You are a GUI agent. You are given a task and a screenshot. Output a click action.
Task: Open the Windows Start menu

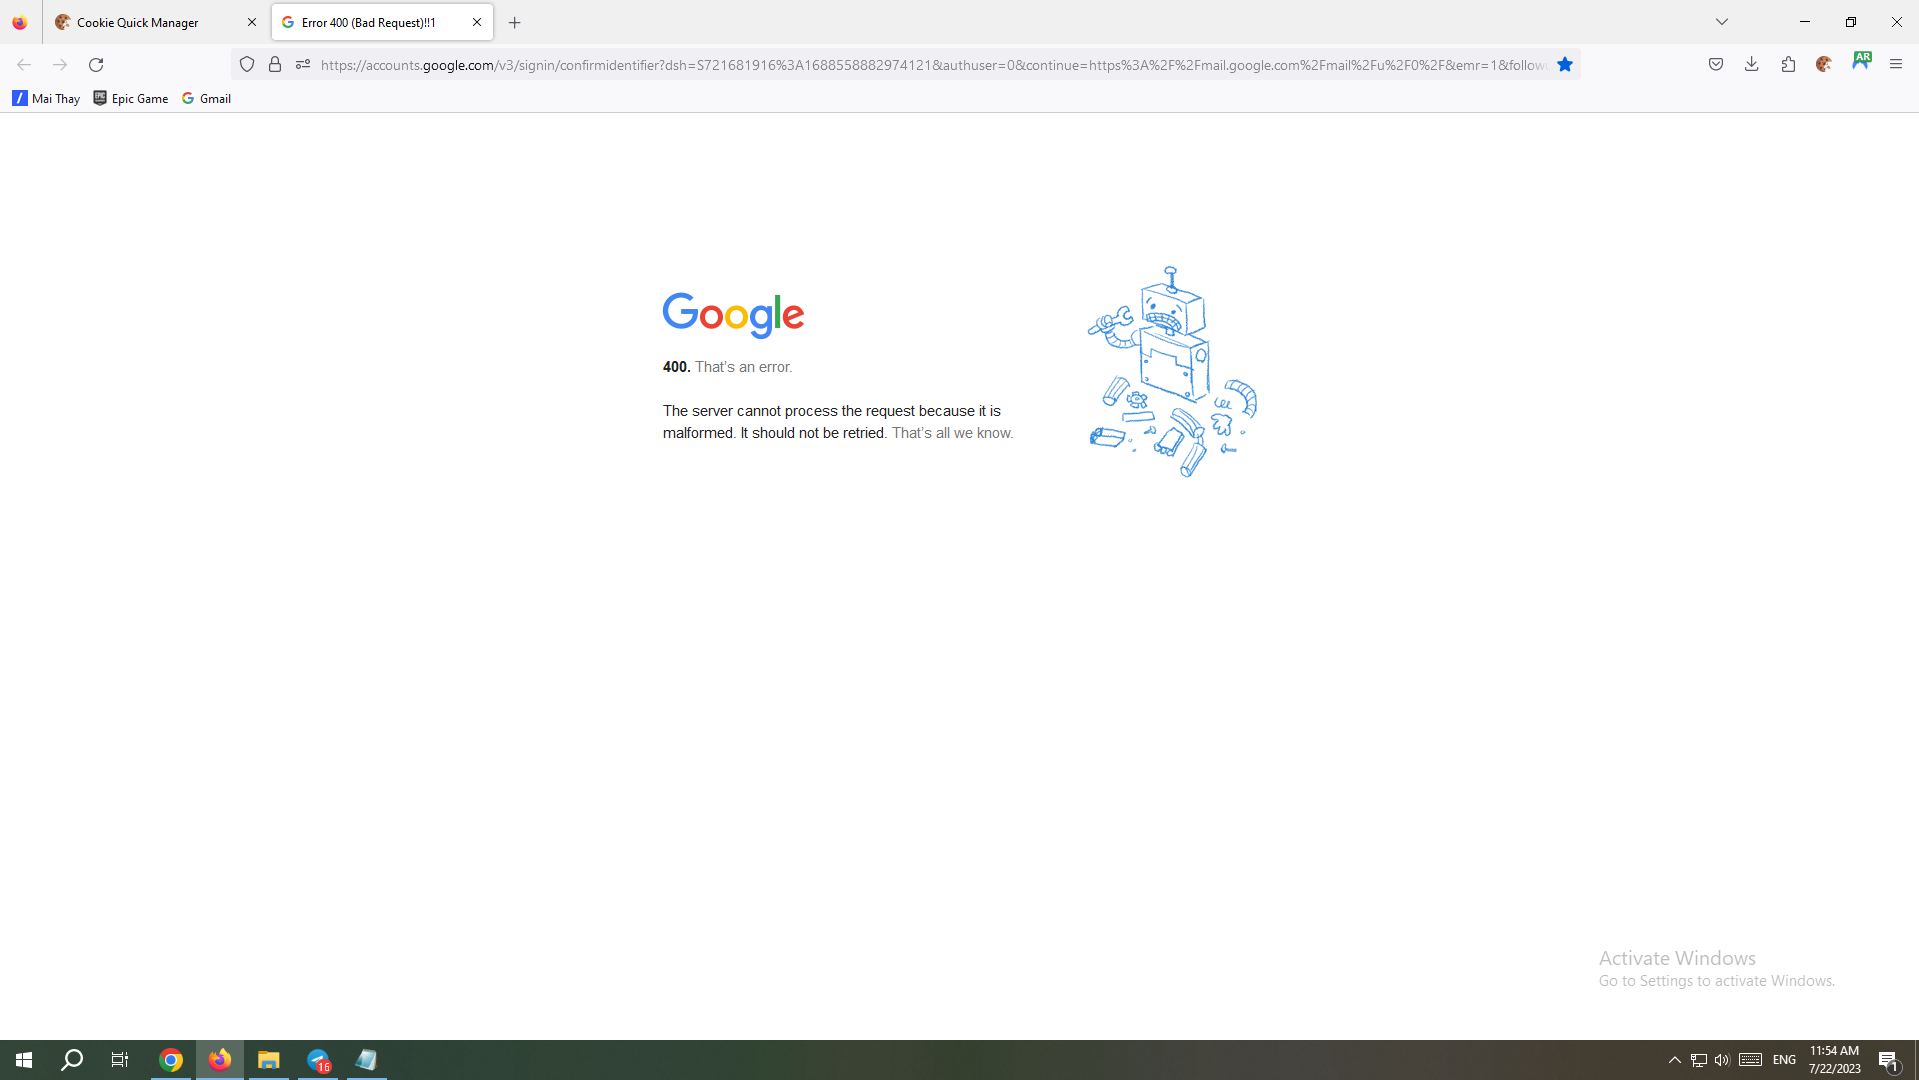coord(24,1060)
